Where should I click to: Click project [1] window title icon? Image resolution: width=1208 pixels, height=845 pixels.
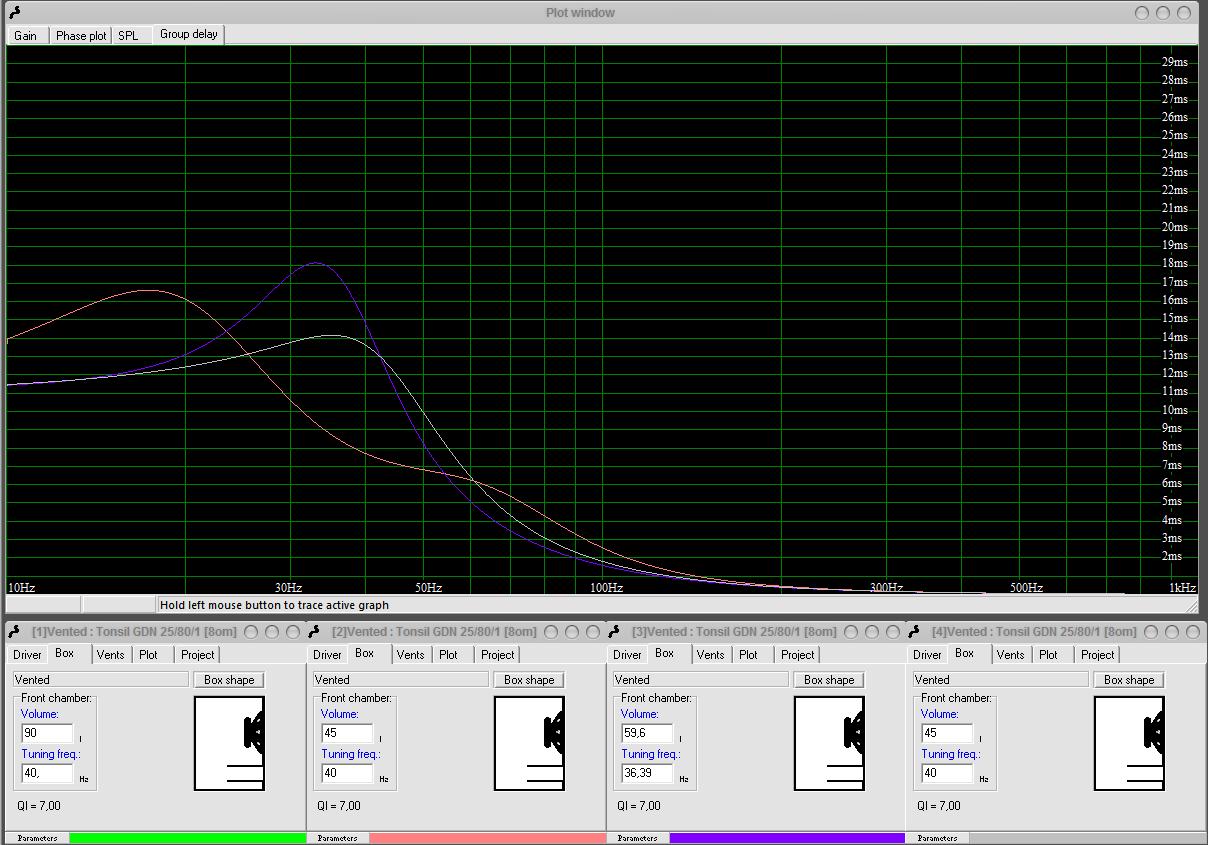(x=14, y=632)
